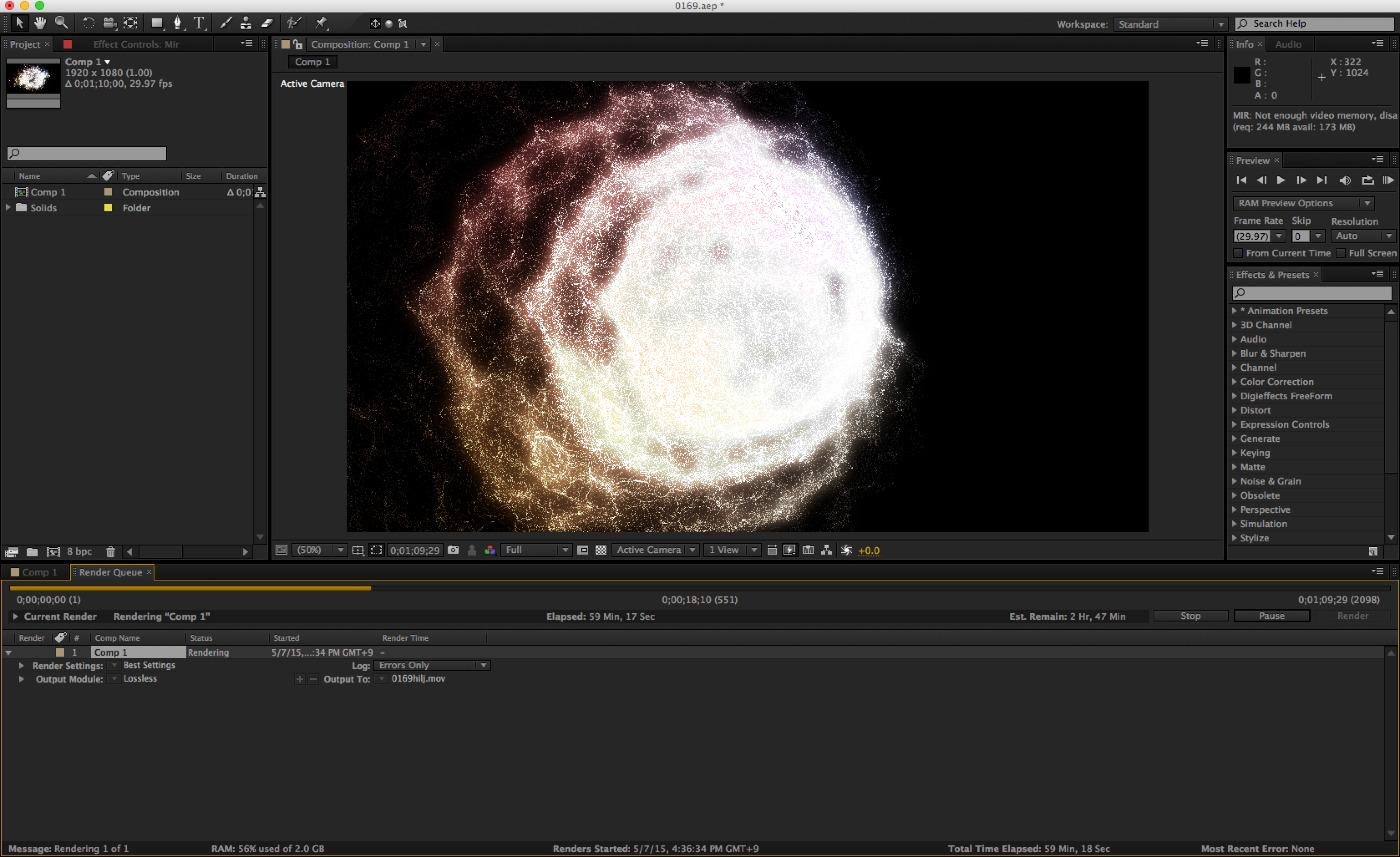The height and width of the screenshot is (857, 1400).
Task: Select the Clone Stamp tool
Action: point(246,22)
